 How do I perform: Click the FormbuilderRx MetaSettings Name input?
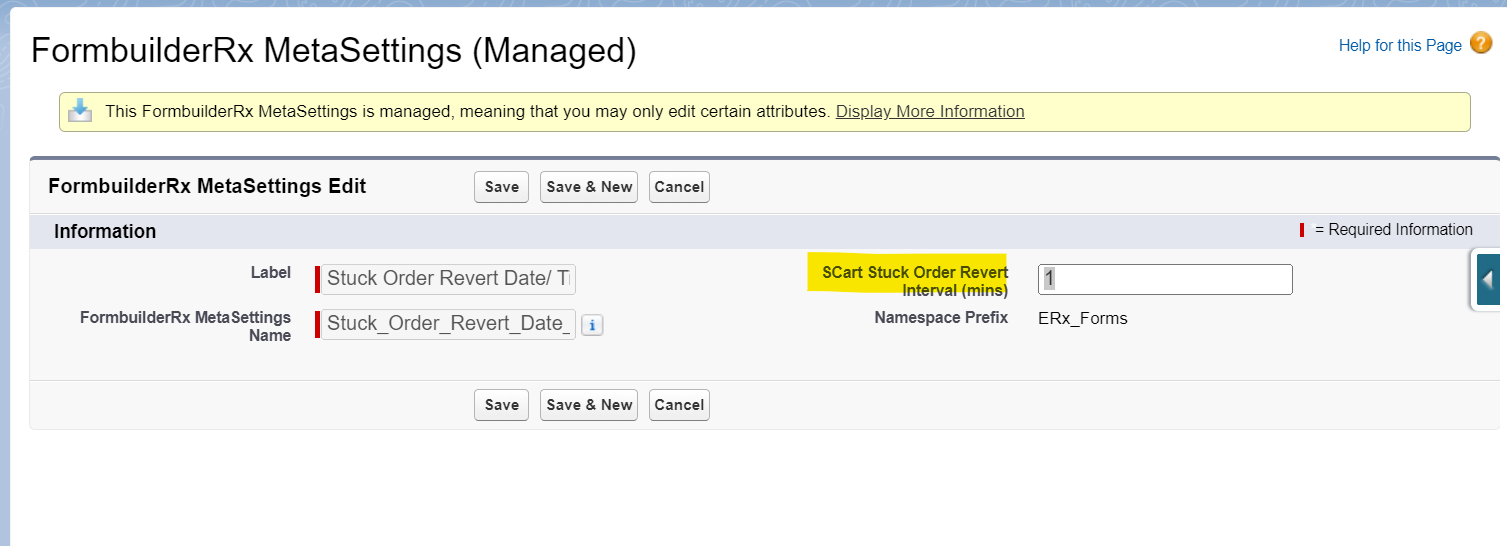448,325
